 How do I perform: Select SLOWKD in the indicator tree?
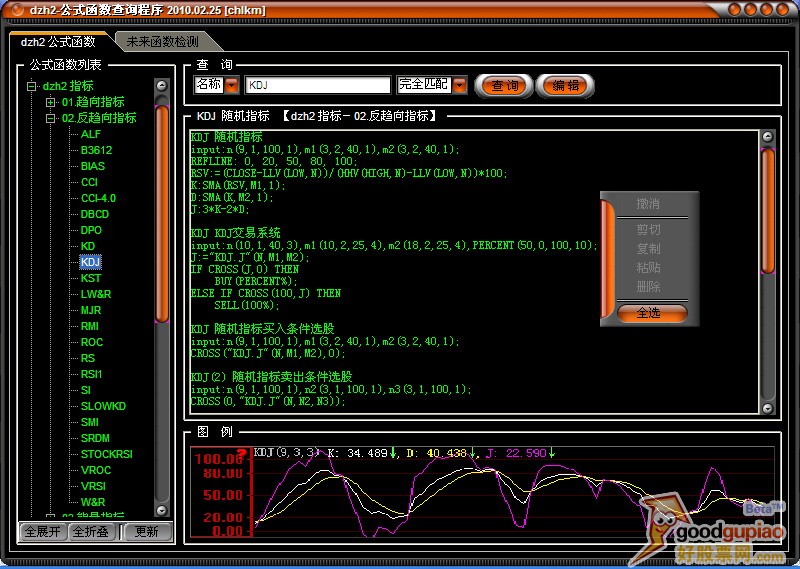tap(103, 406)
